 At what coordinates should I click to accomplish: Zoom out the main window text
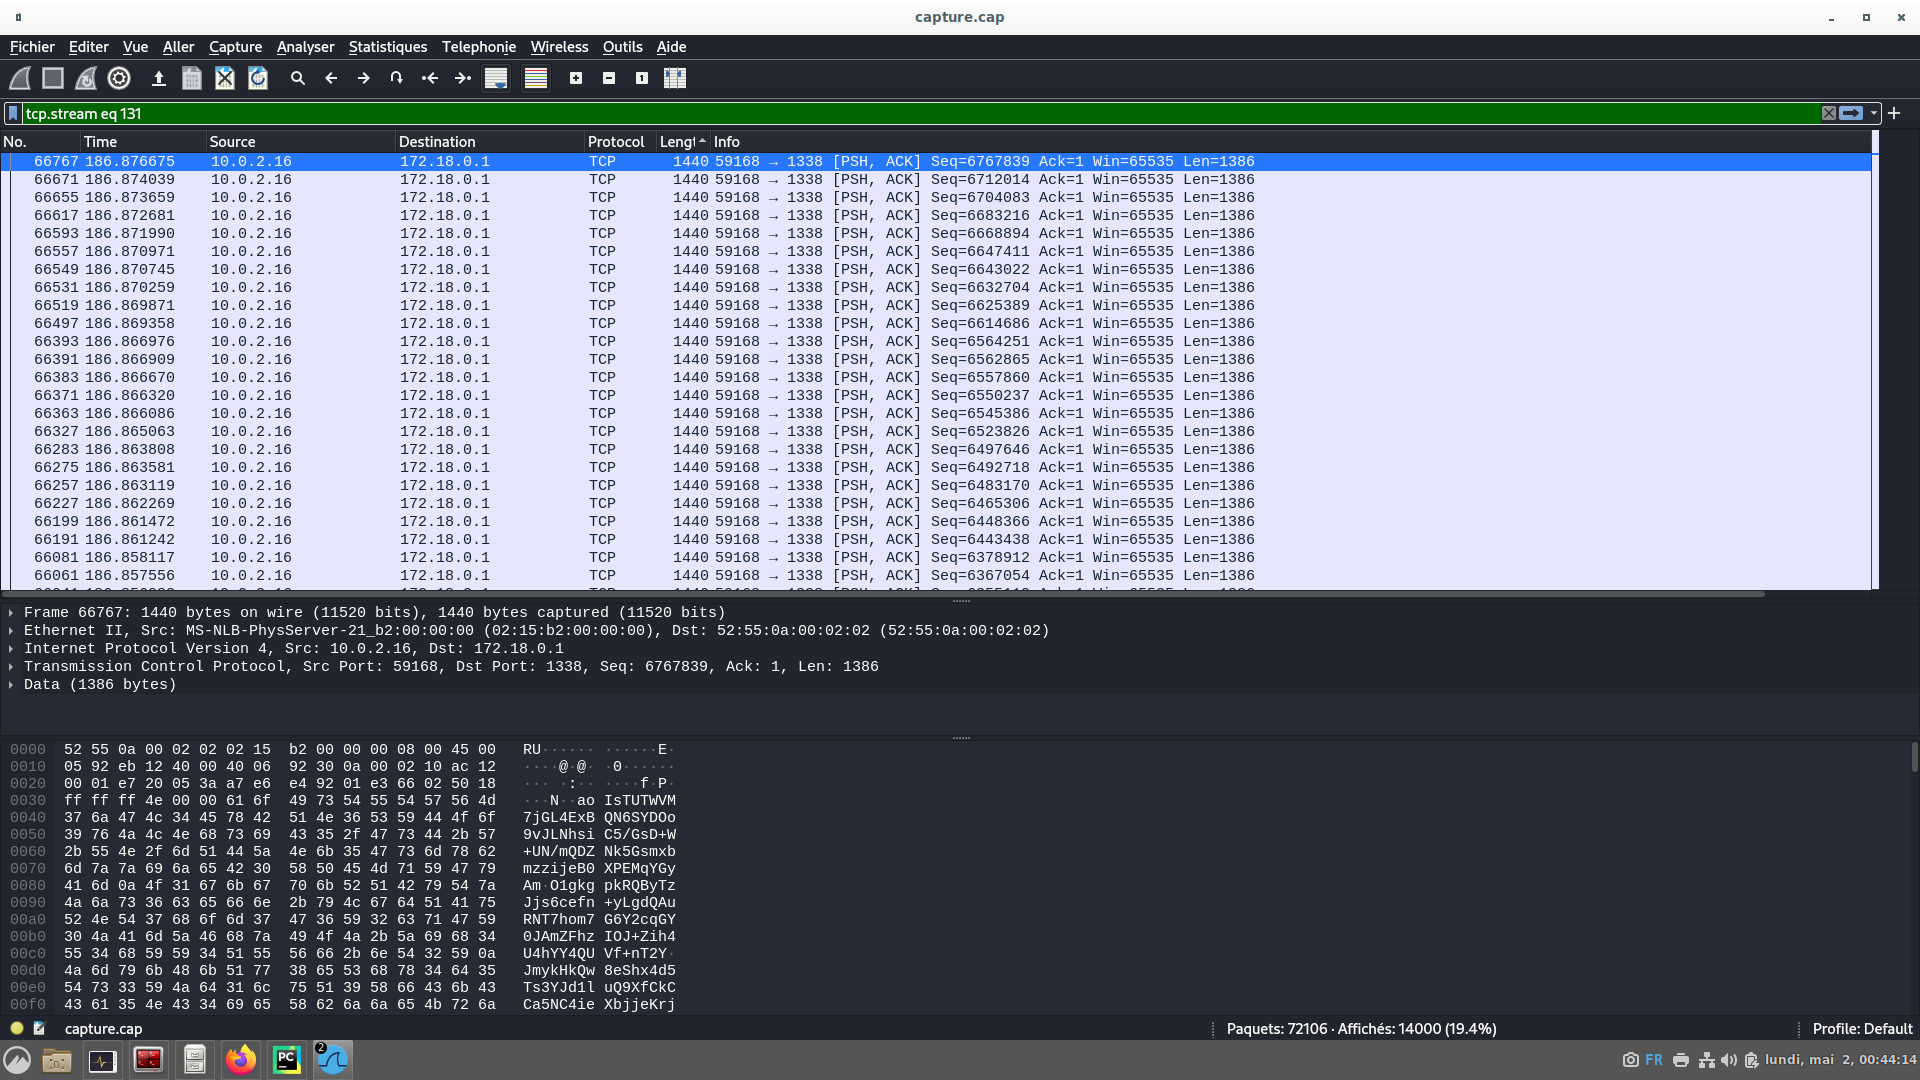click(x=609, y=78)
